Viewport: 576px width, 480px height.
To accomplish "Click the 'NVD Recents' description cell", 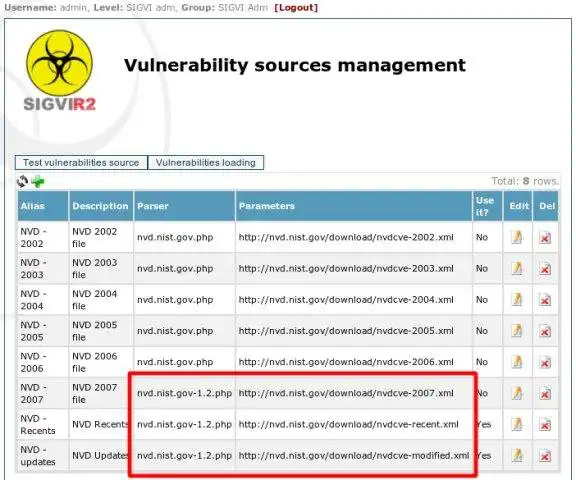I will 101,425.
